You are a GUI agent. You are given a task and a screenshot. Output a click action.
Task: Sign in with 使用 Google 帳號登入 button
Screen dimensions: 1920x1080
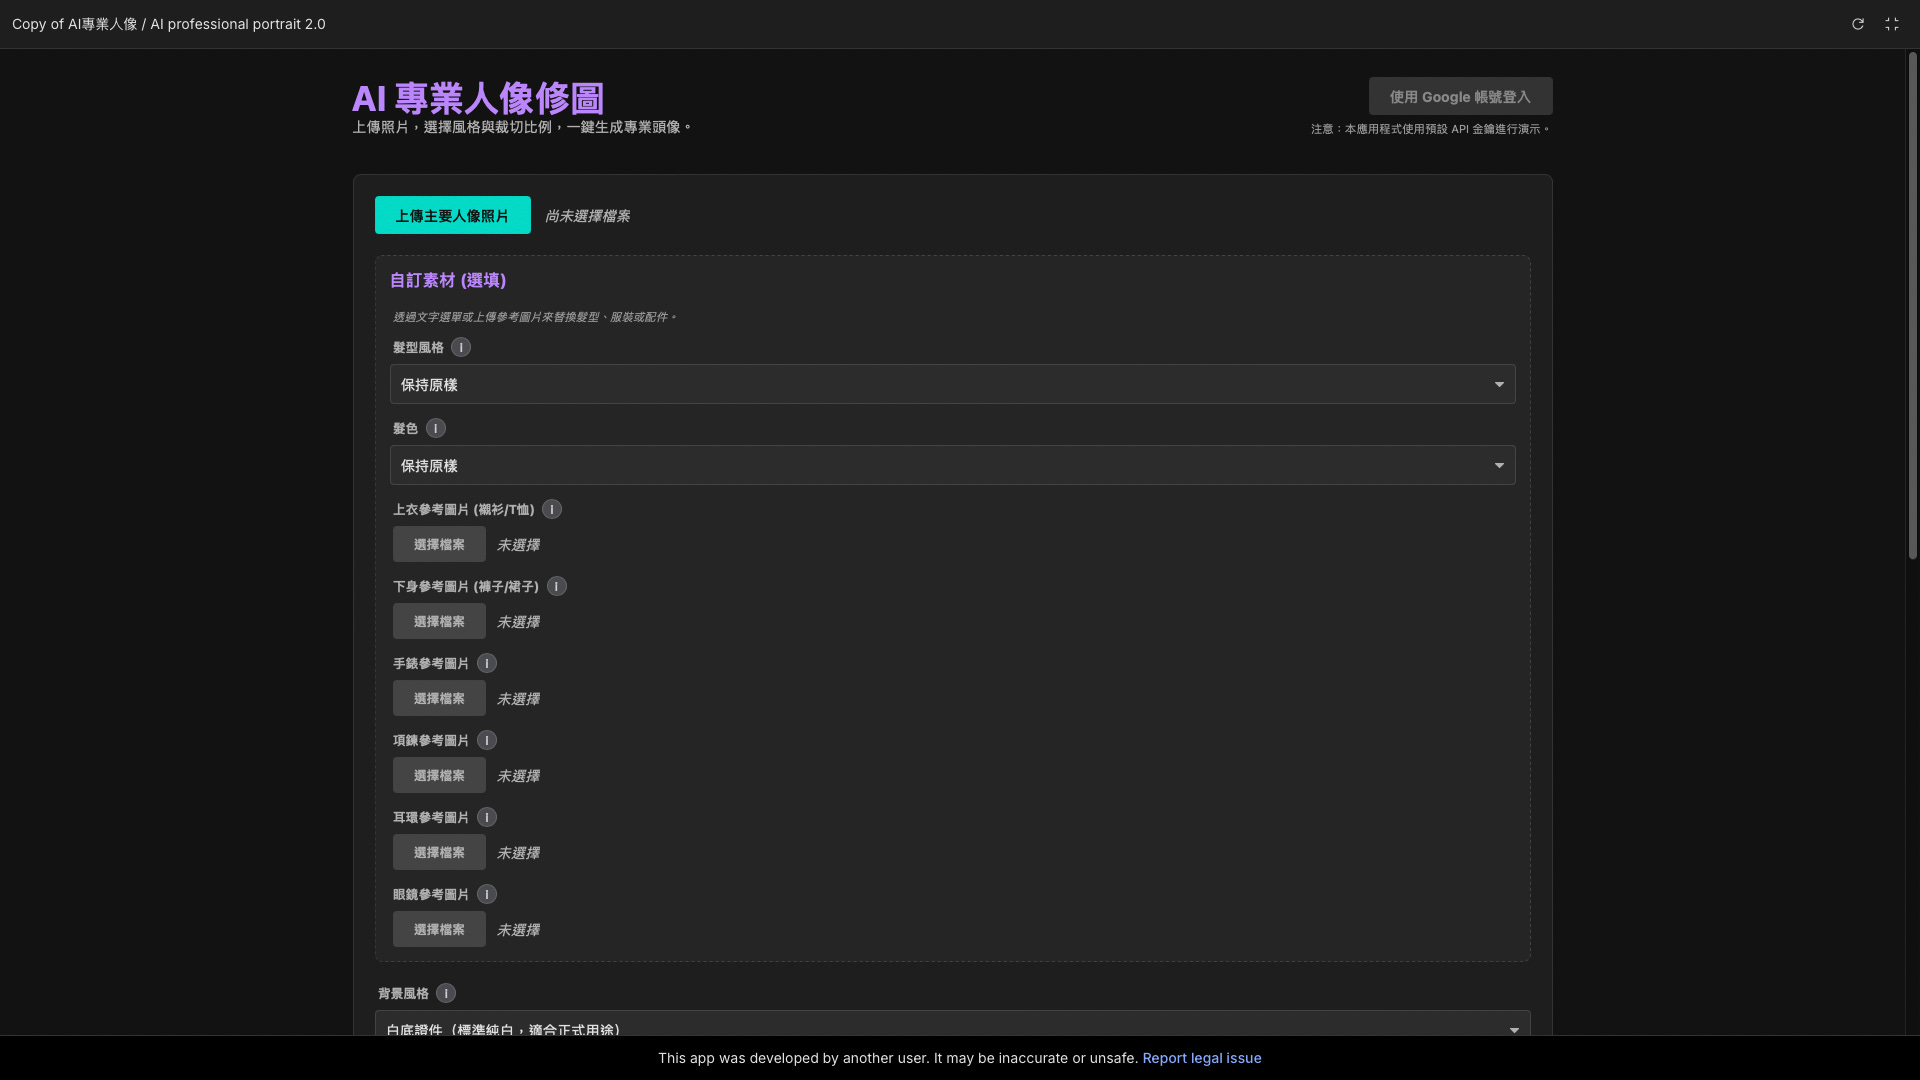(1459, 97)
